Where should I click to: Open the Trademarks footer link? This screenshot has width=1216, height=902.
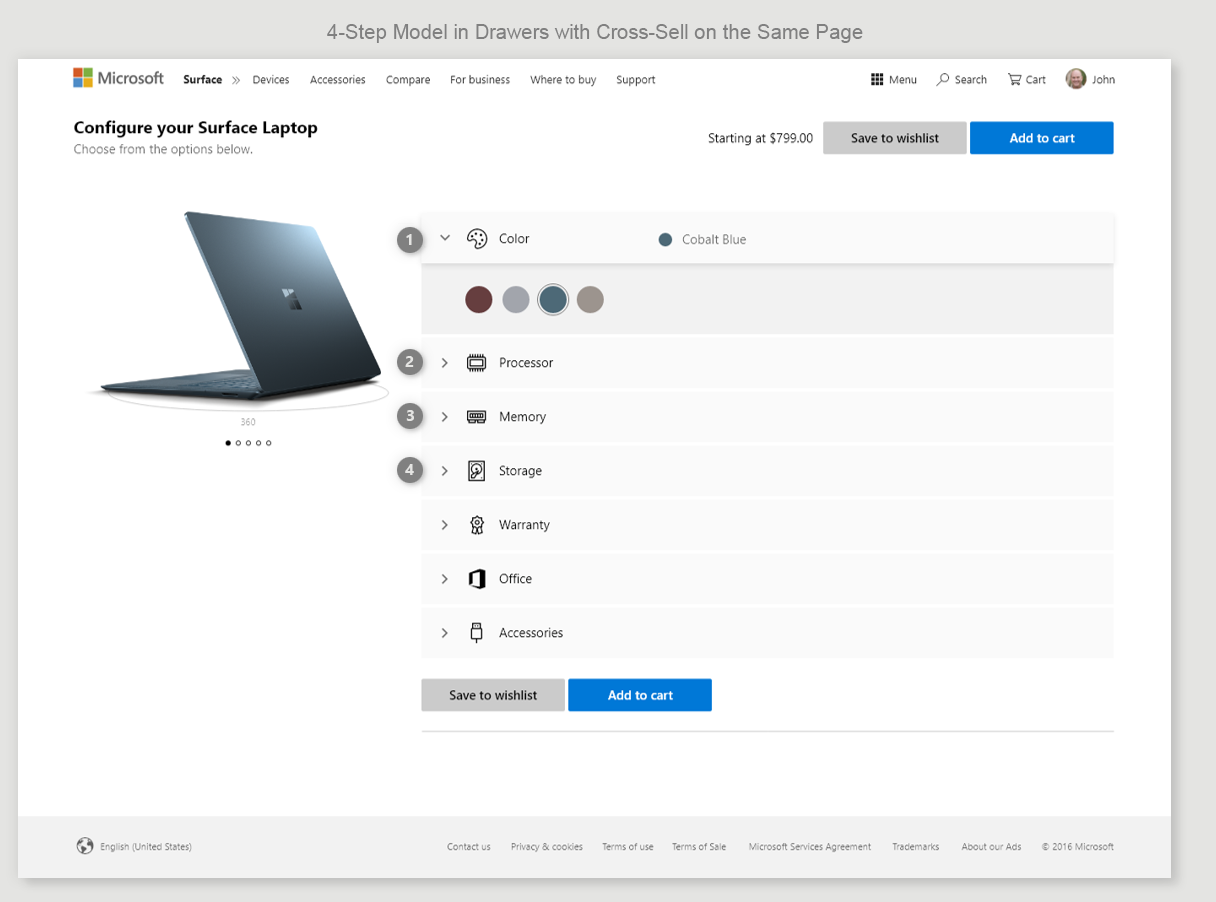[916, 847]
